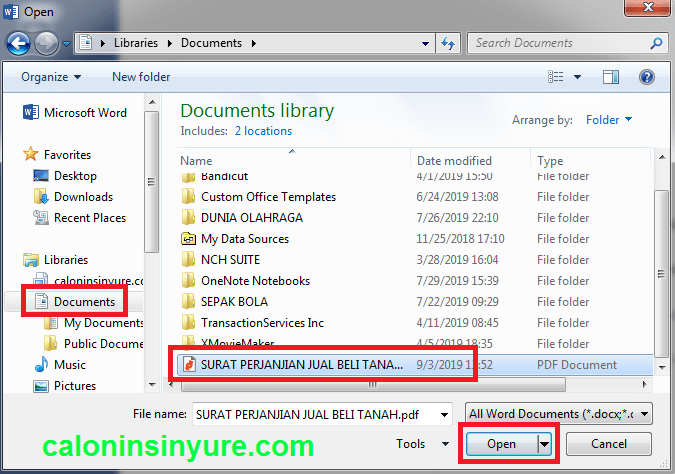
Task: Open Desktop under Favorites
Action: [65, 176]
